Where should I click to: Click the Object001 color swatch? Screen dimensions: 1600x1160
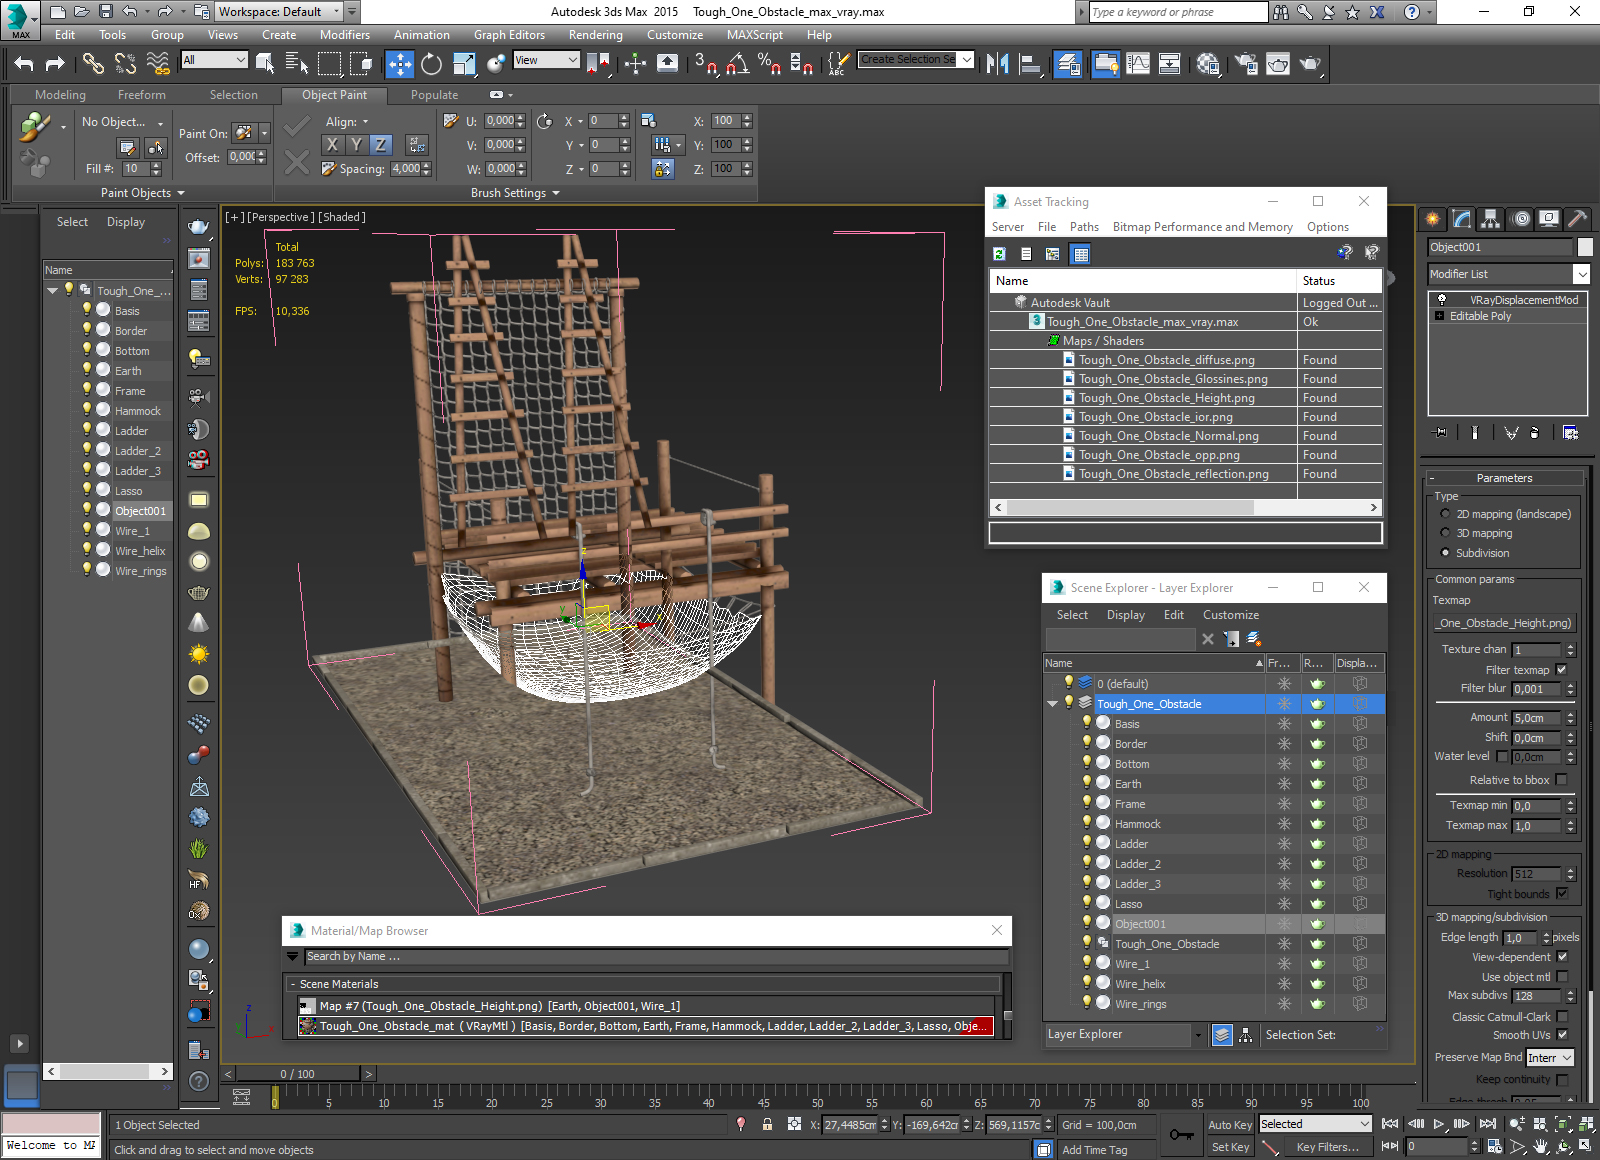1585,247
